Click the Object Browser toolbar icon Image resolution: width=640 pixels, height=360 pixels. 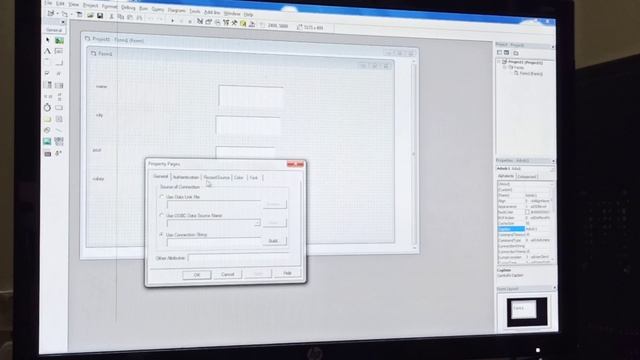pyautogui.click(x=226, y=23)
